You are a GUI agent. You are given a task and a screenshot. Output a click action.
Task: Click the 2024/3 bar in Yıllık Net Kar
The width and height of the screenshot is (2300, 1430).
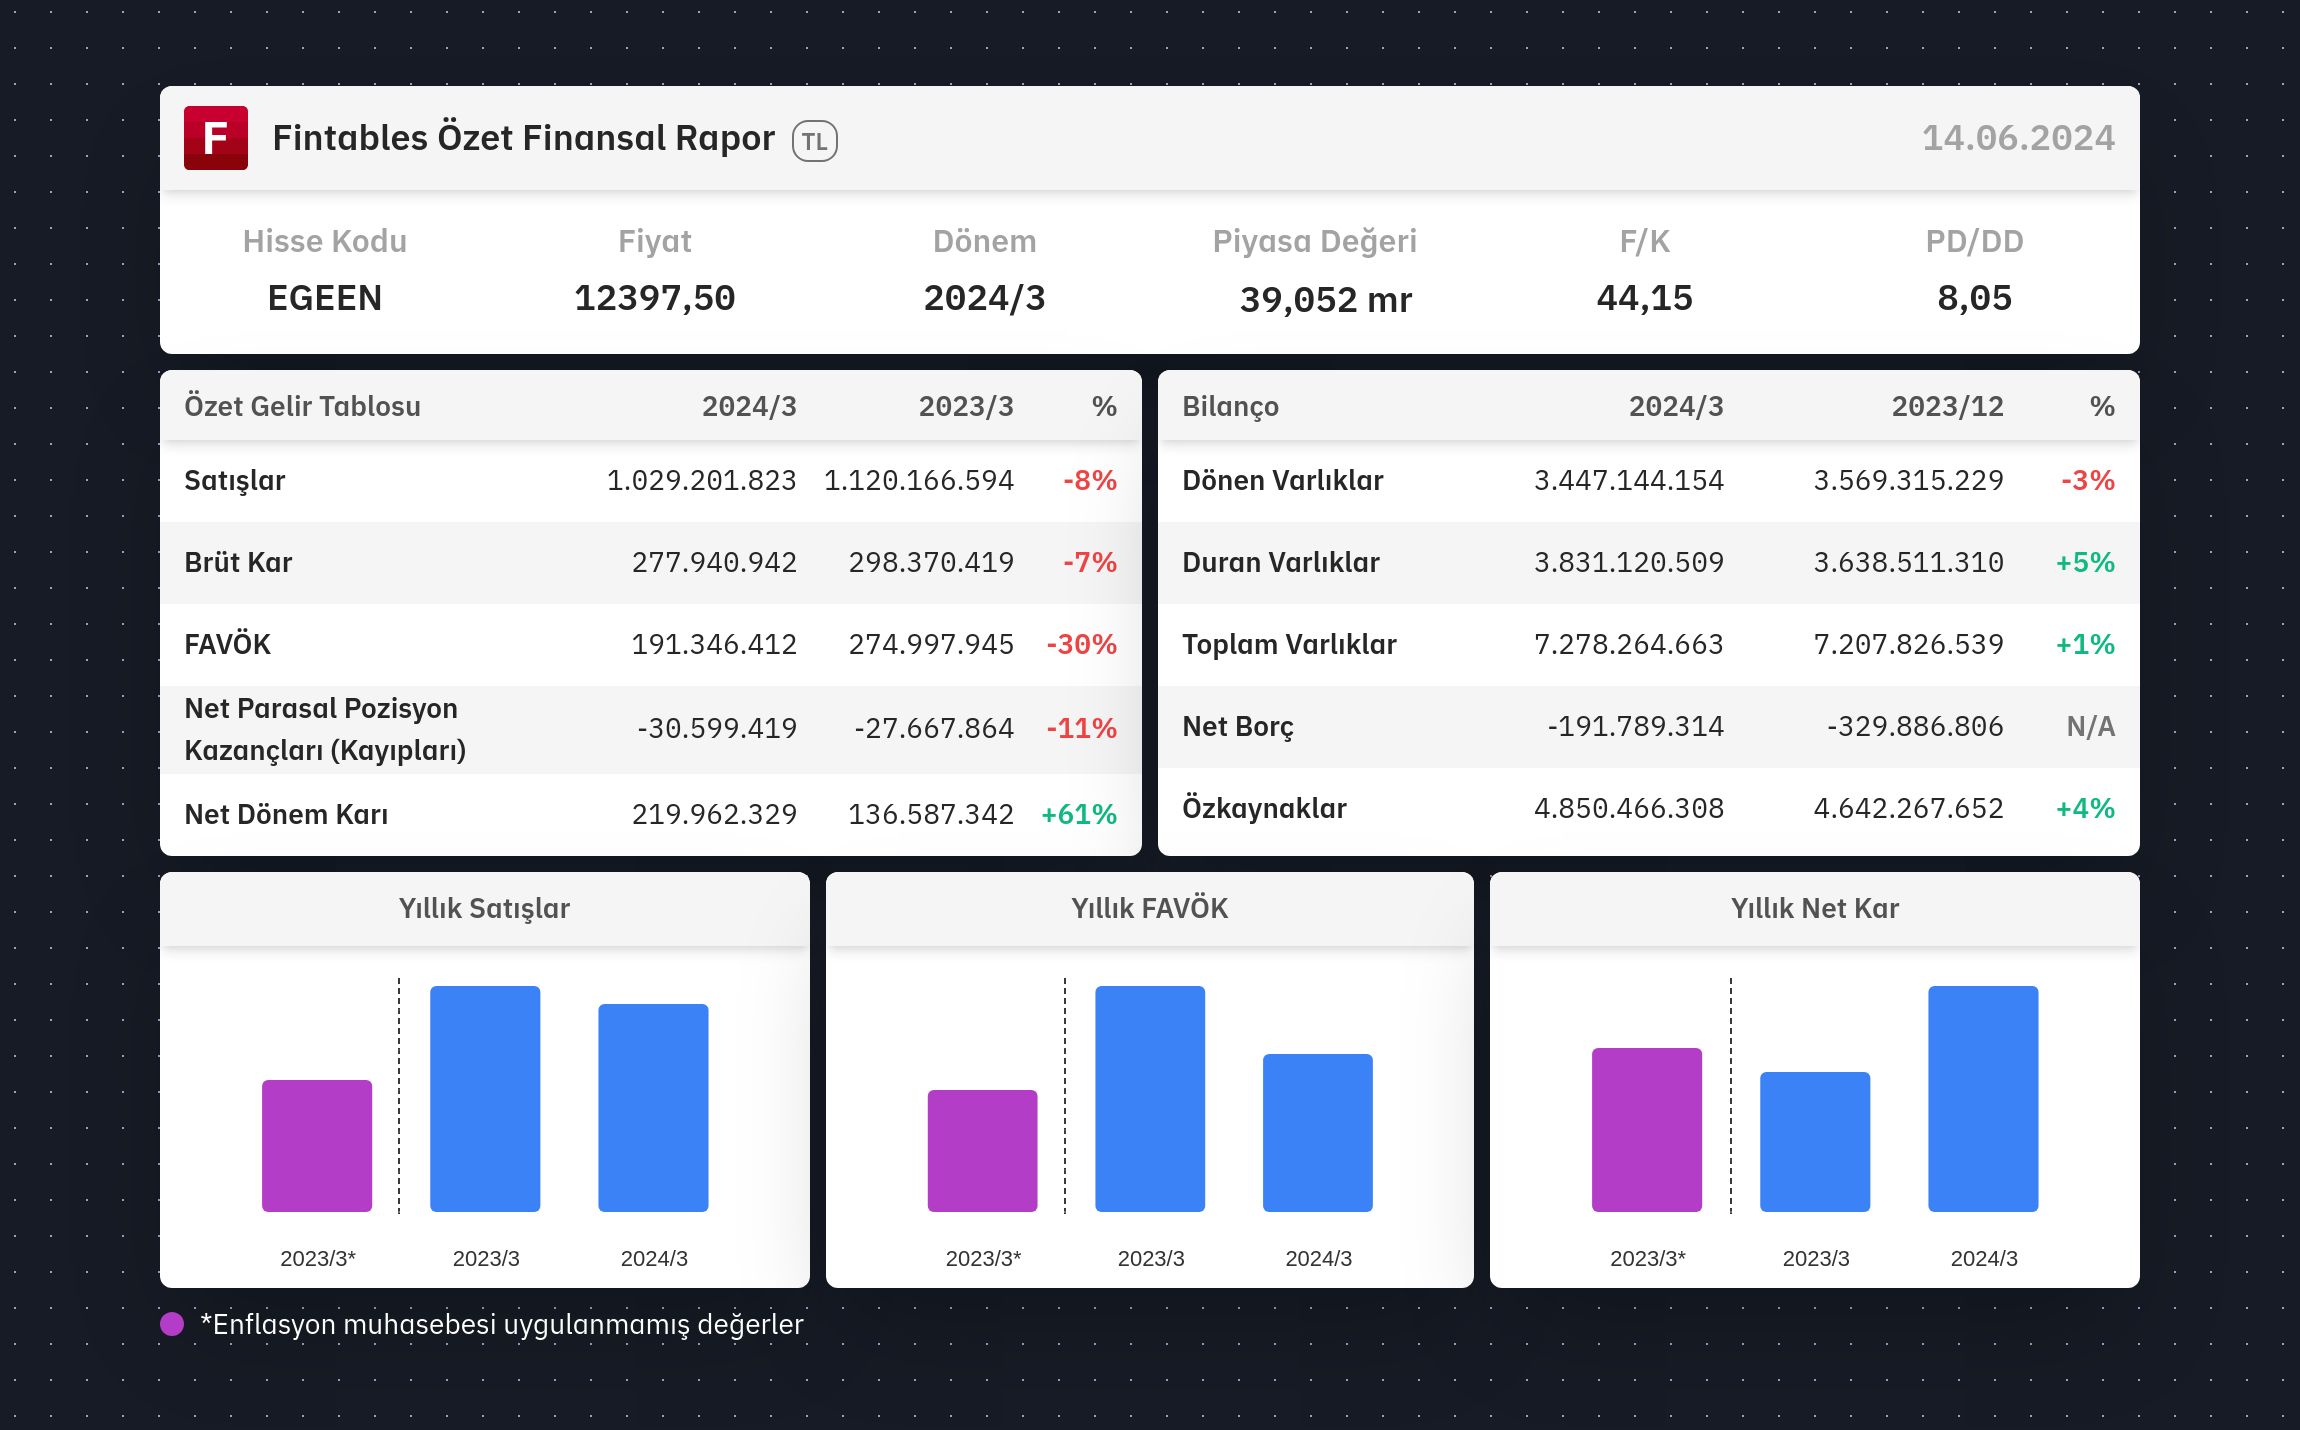click(x=1983, y=1099)
